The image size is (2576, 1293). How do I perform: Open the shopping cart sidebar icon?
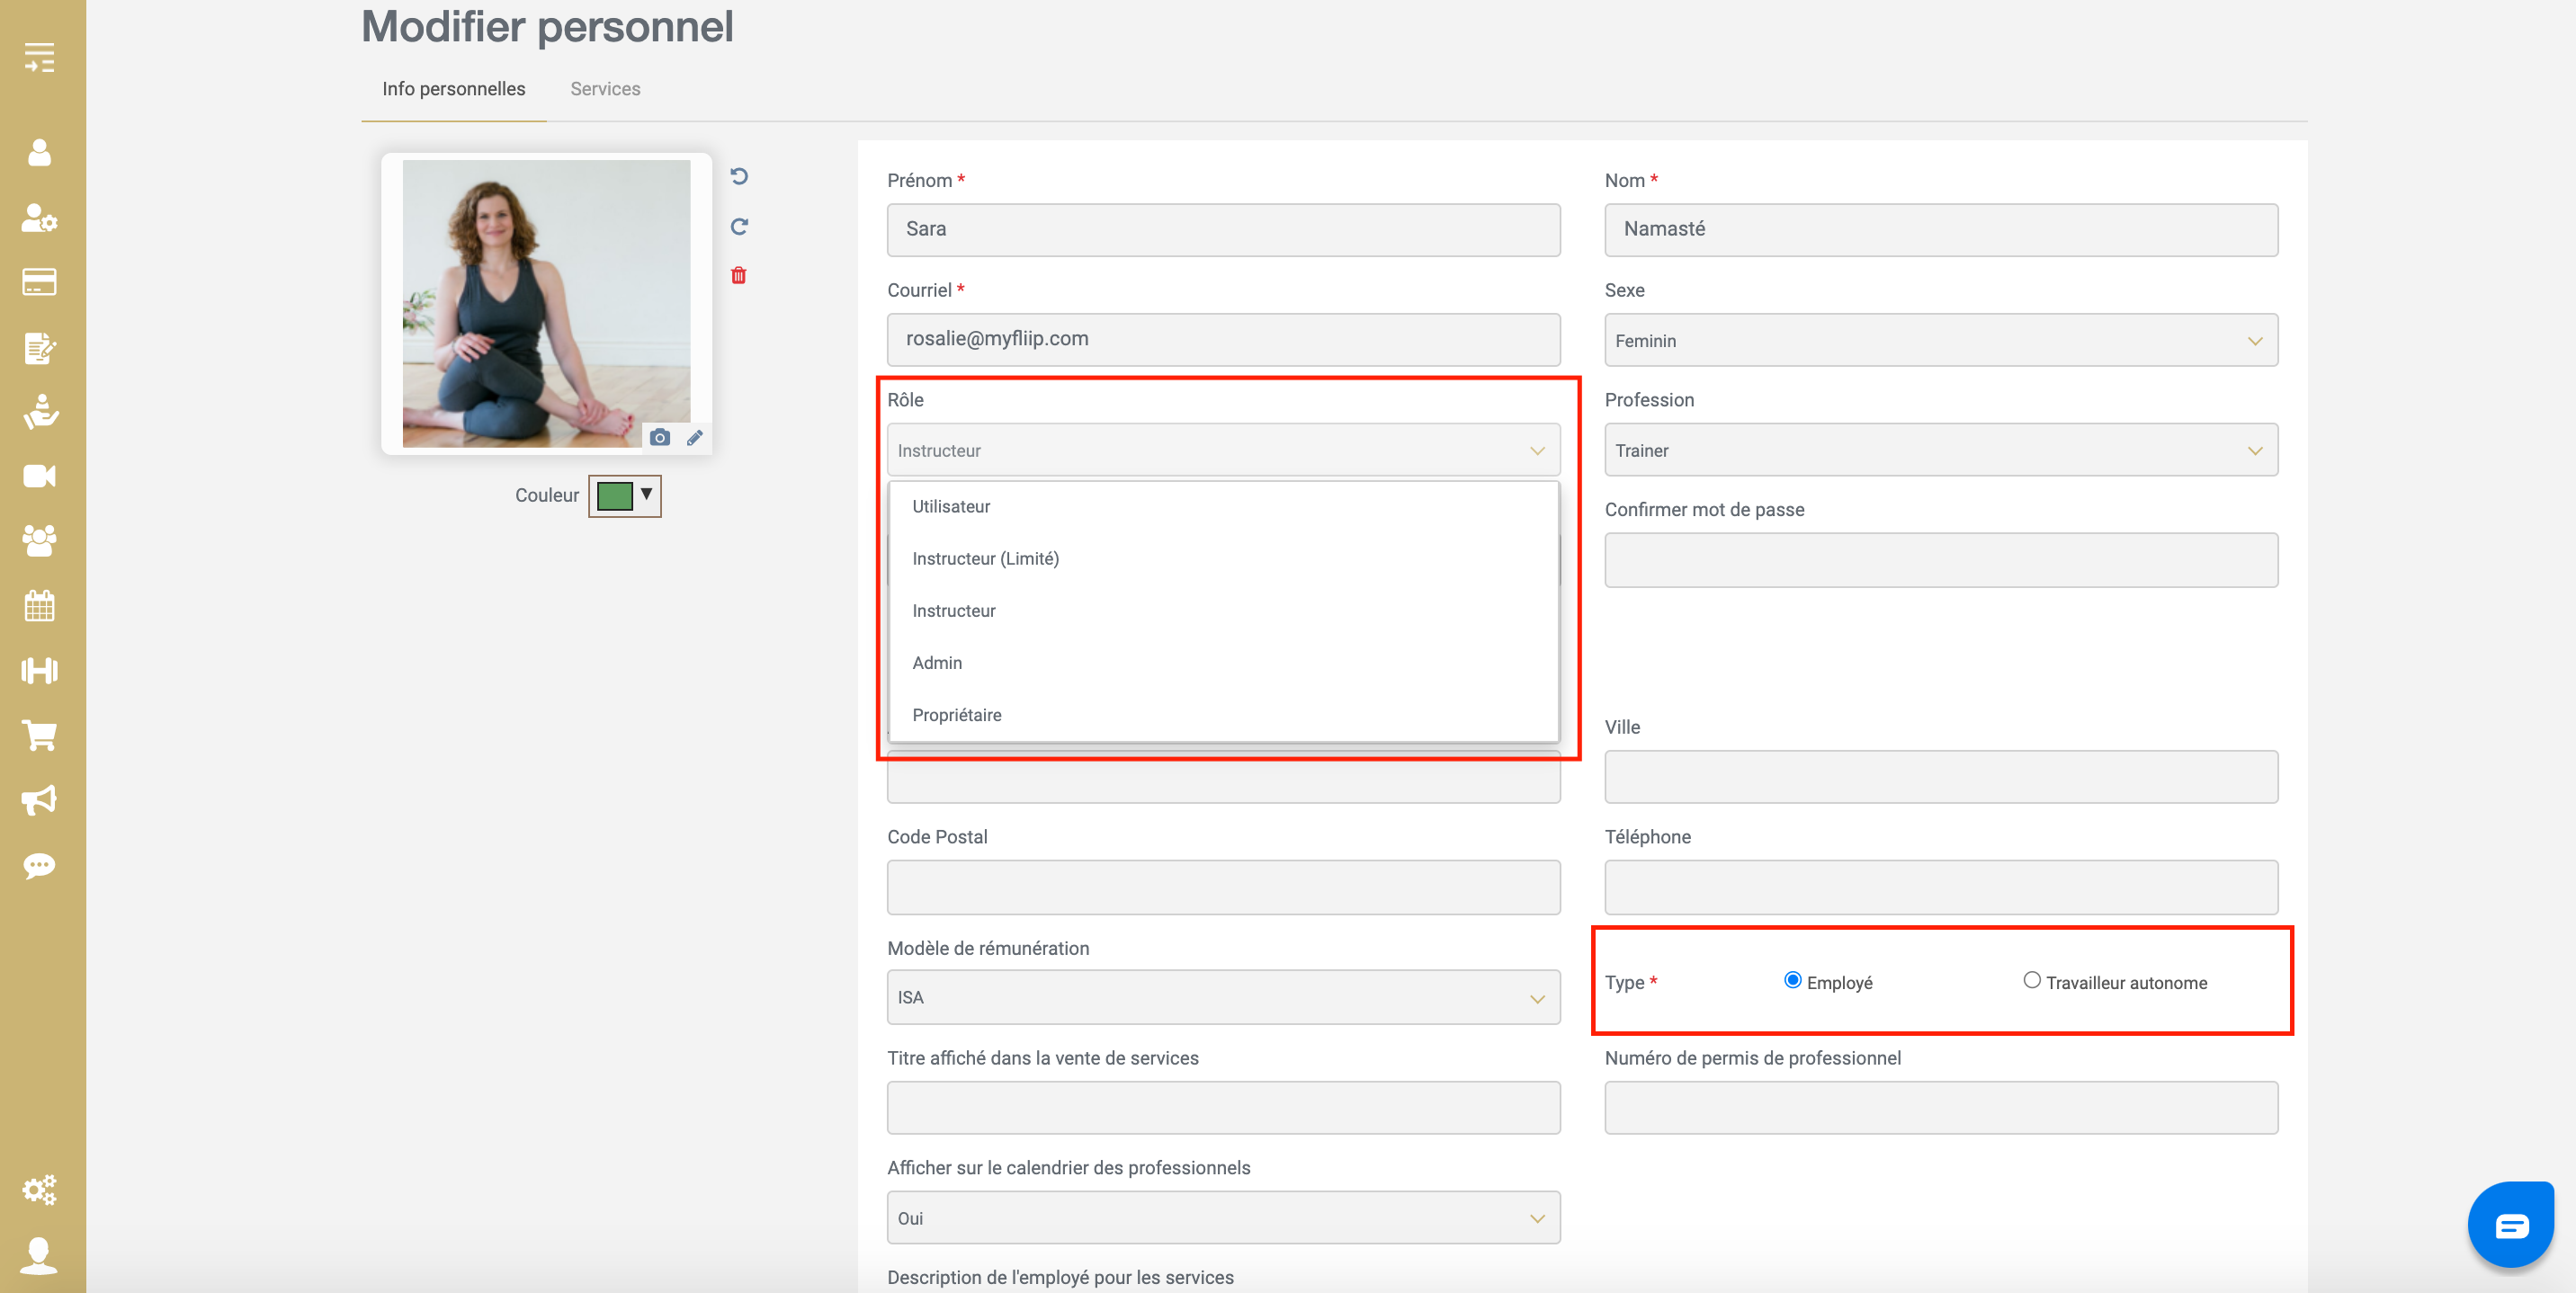(40, 736)
